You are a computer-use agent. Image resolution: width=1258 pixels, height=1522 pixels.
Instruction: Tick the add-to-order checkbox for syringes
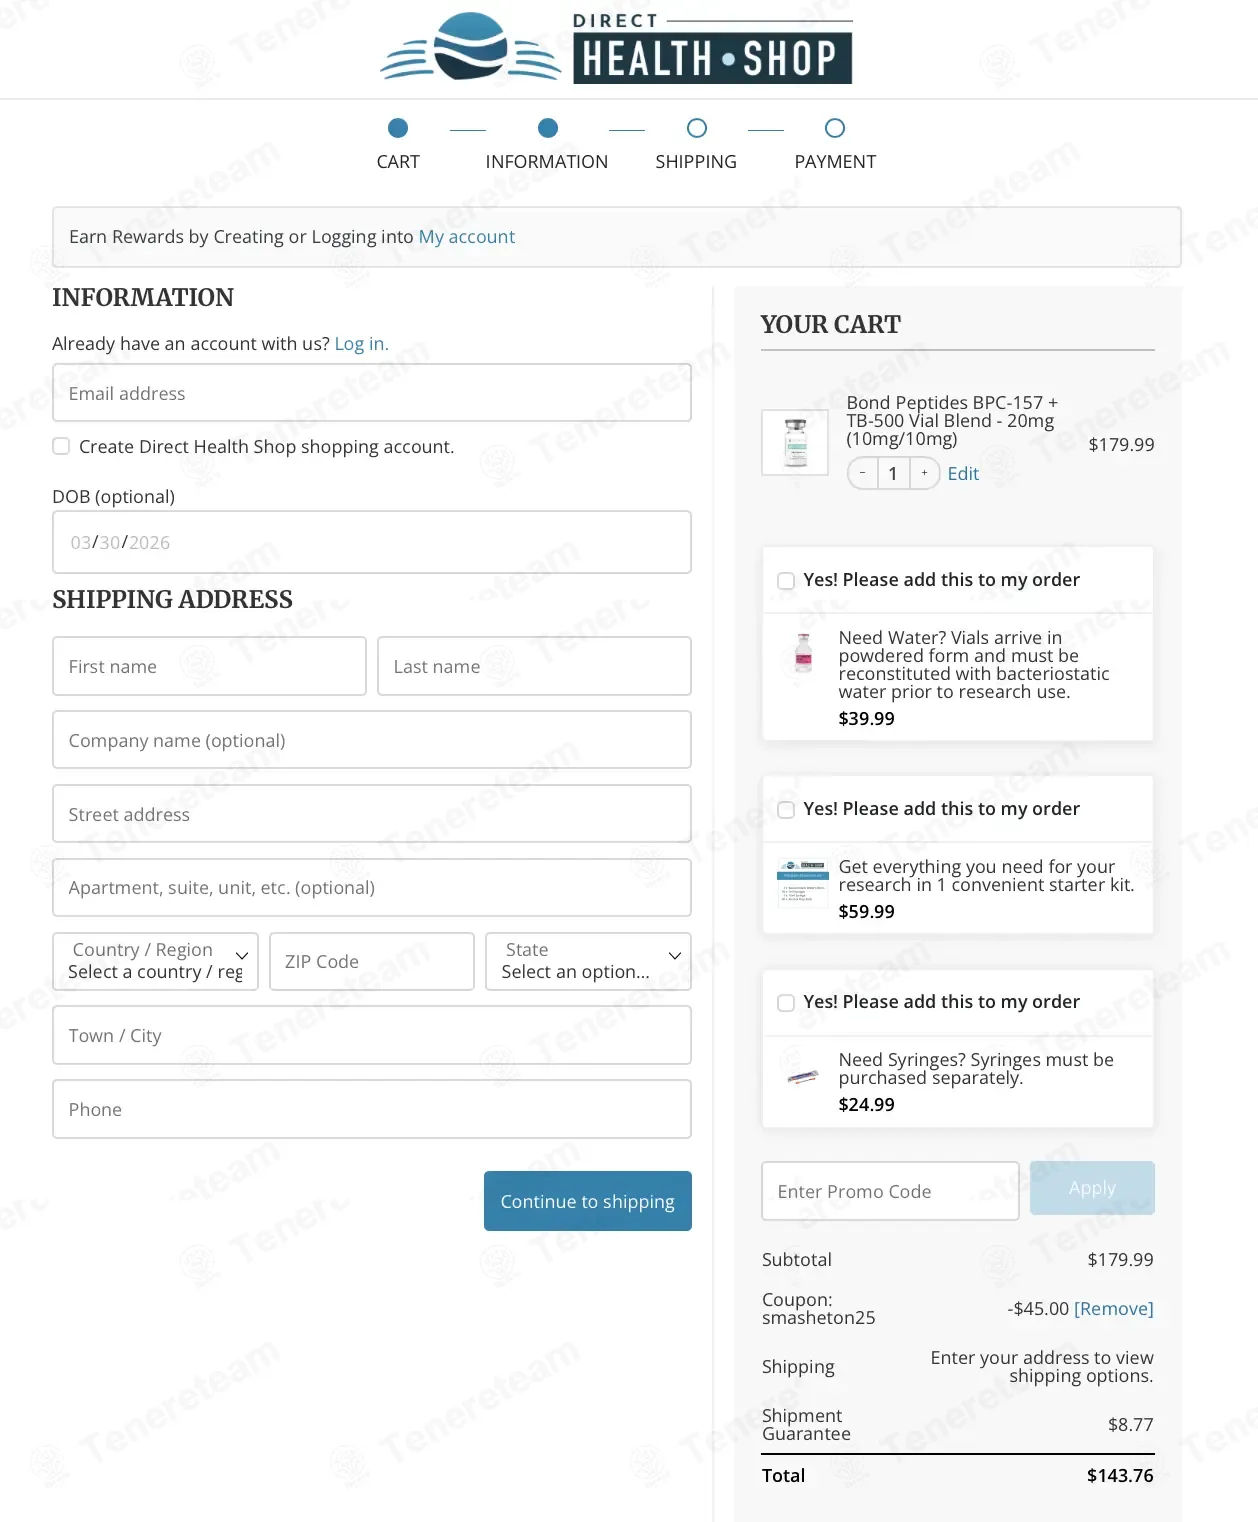point(786,1003)
